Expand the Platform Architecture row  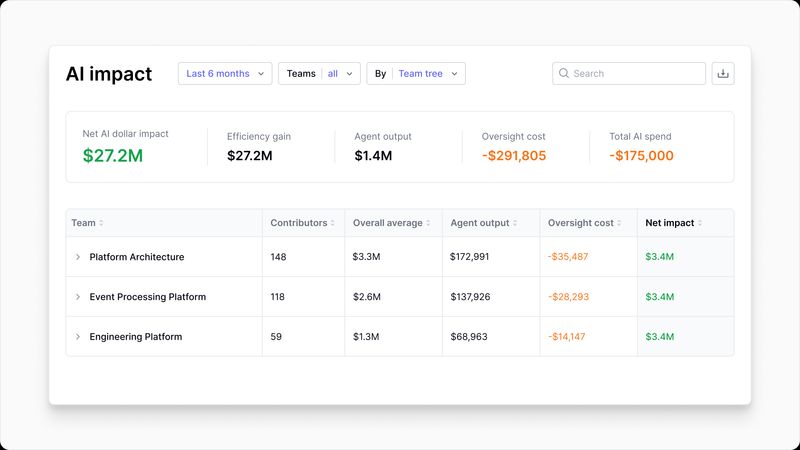coord(78,257)
